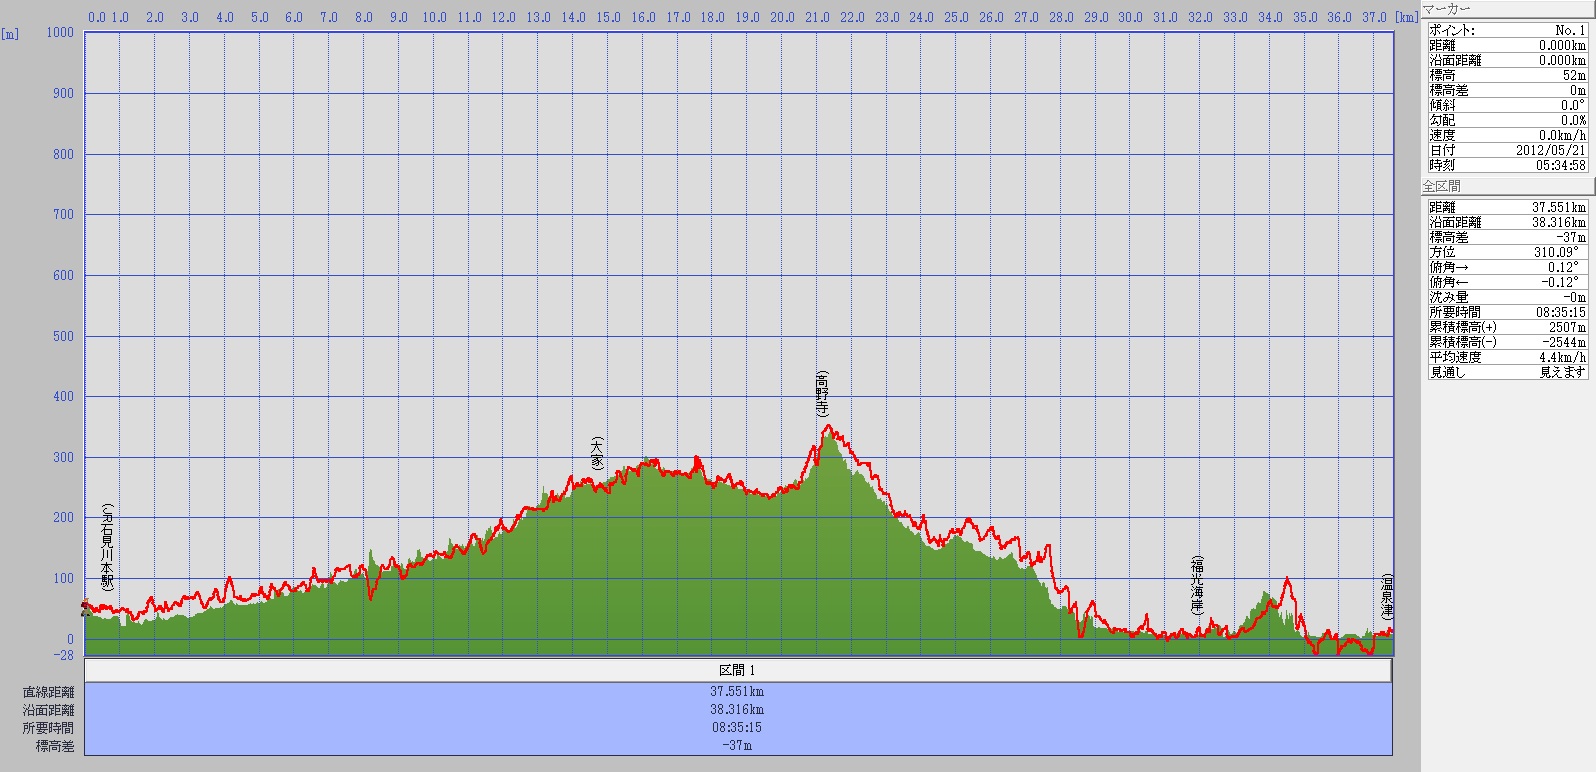Viewport: 1596px width, 772px height.
Task: Select the 標高 52m row in marker panel
Action: click(1507, 75)
